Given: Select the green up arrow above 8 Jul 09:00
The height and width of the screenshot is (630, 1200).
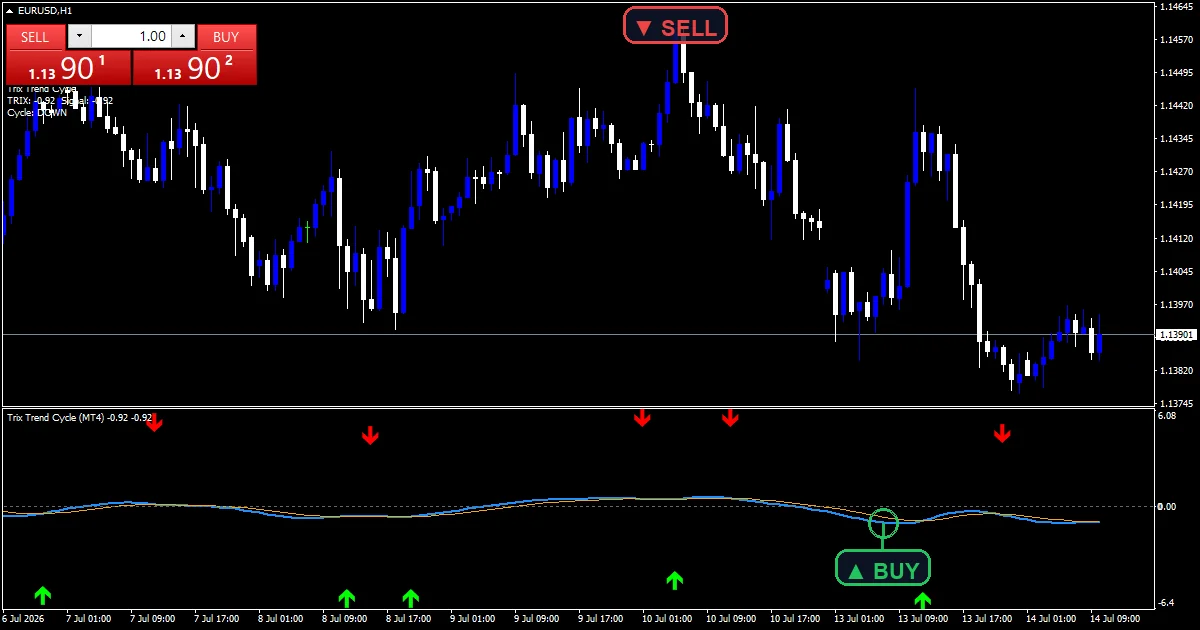Looking at the screenshot, I should pyautogui.click(x=346, y=598).
